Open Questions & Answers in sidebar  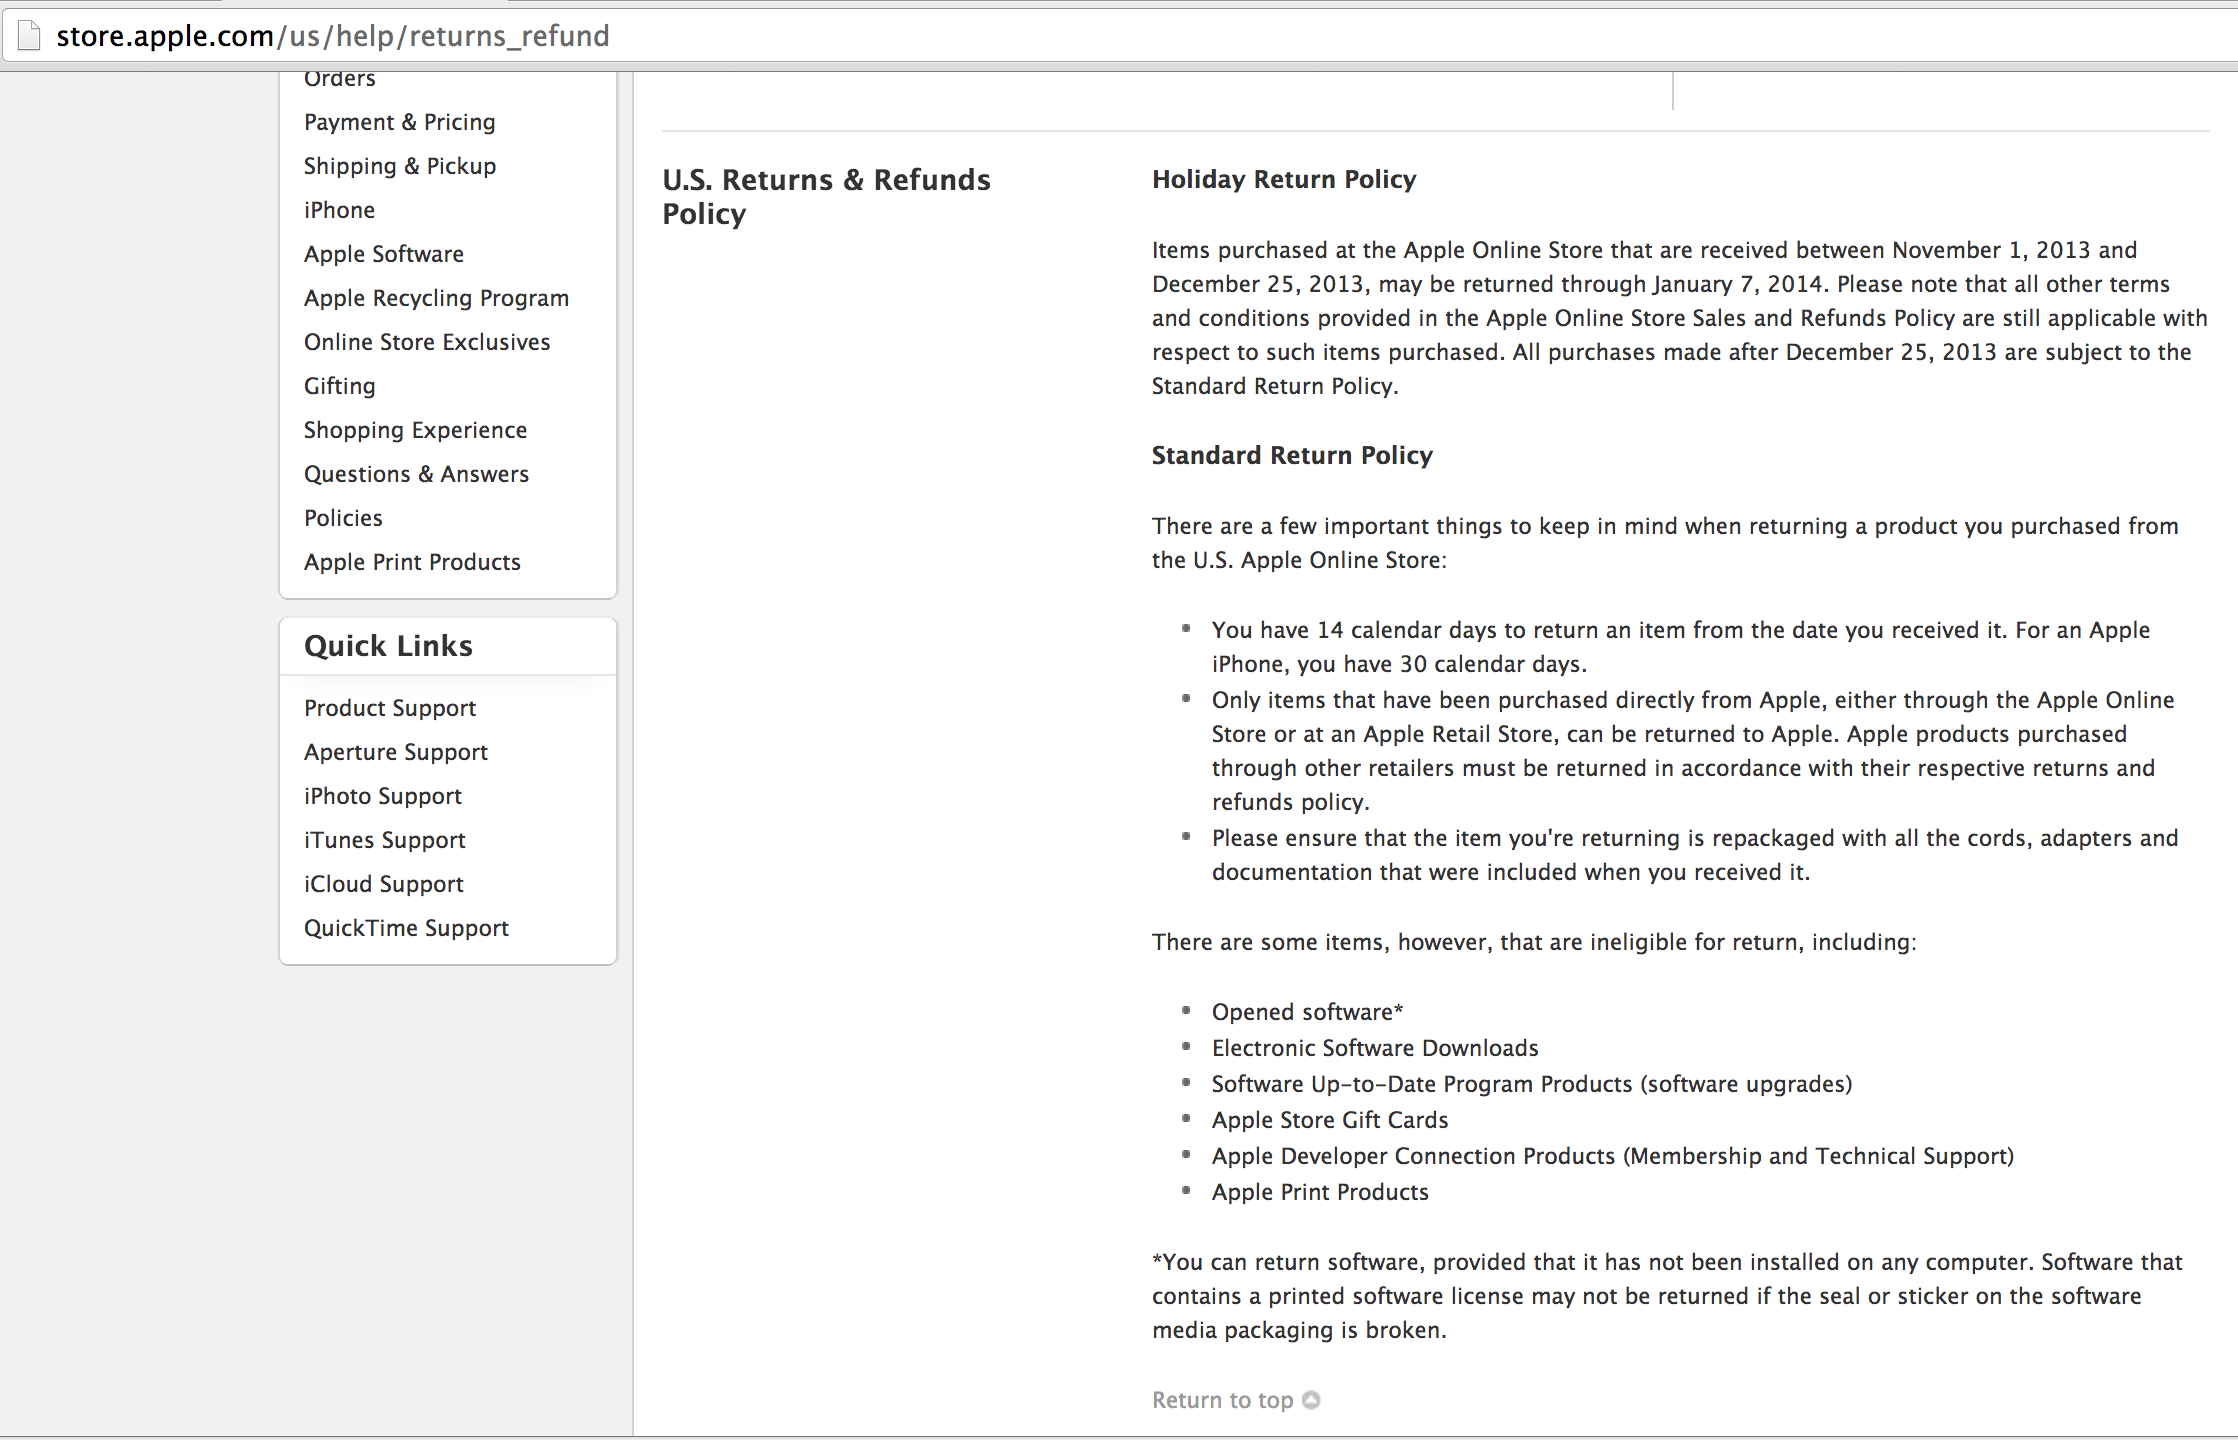tap(416, 474)
